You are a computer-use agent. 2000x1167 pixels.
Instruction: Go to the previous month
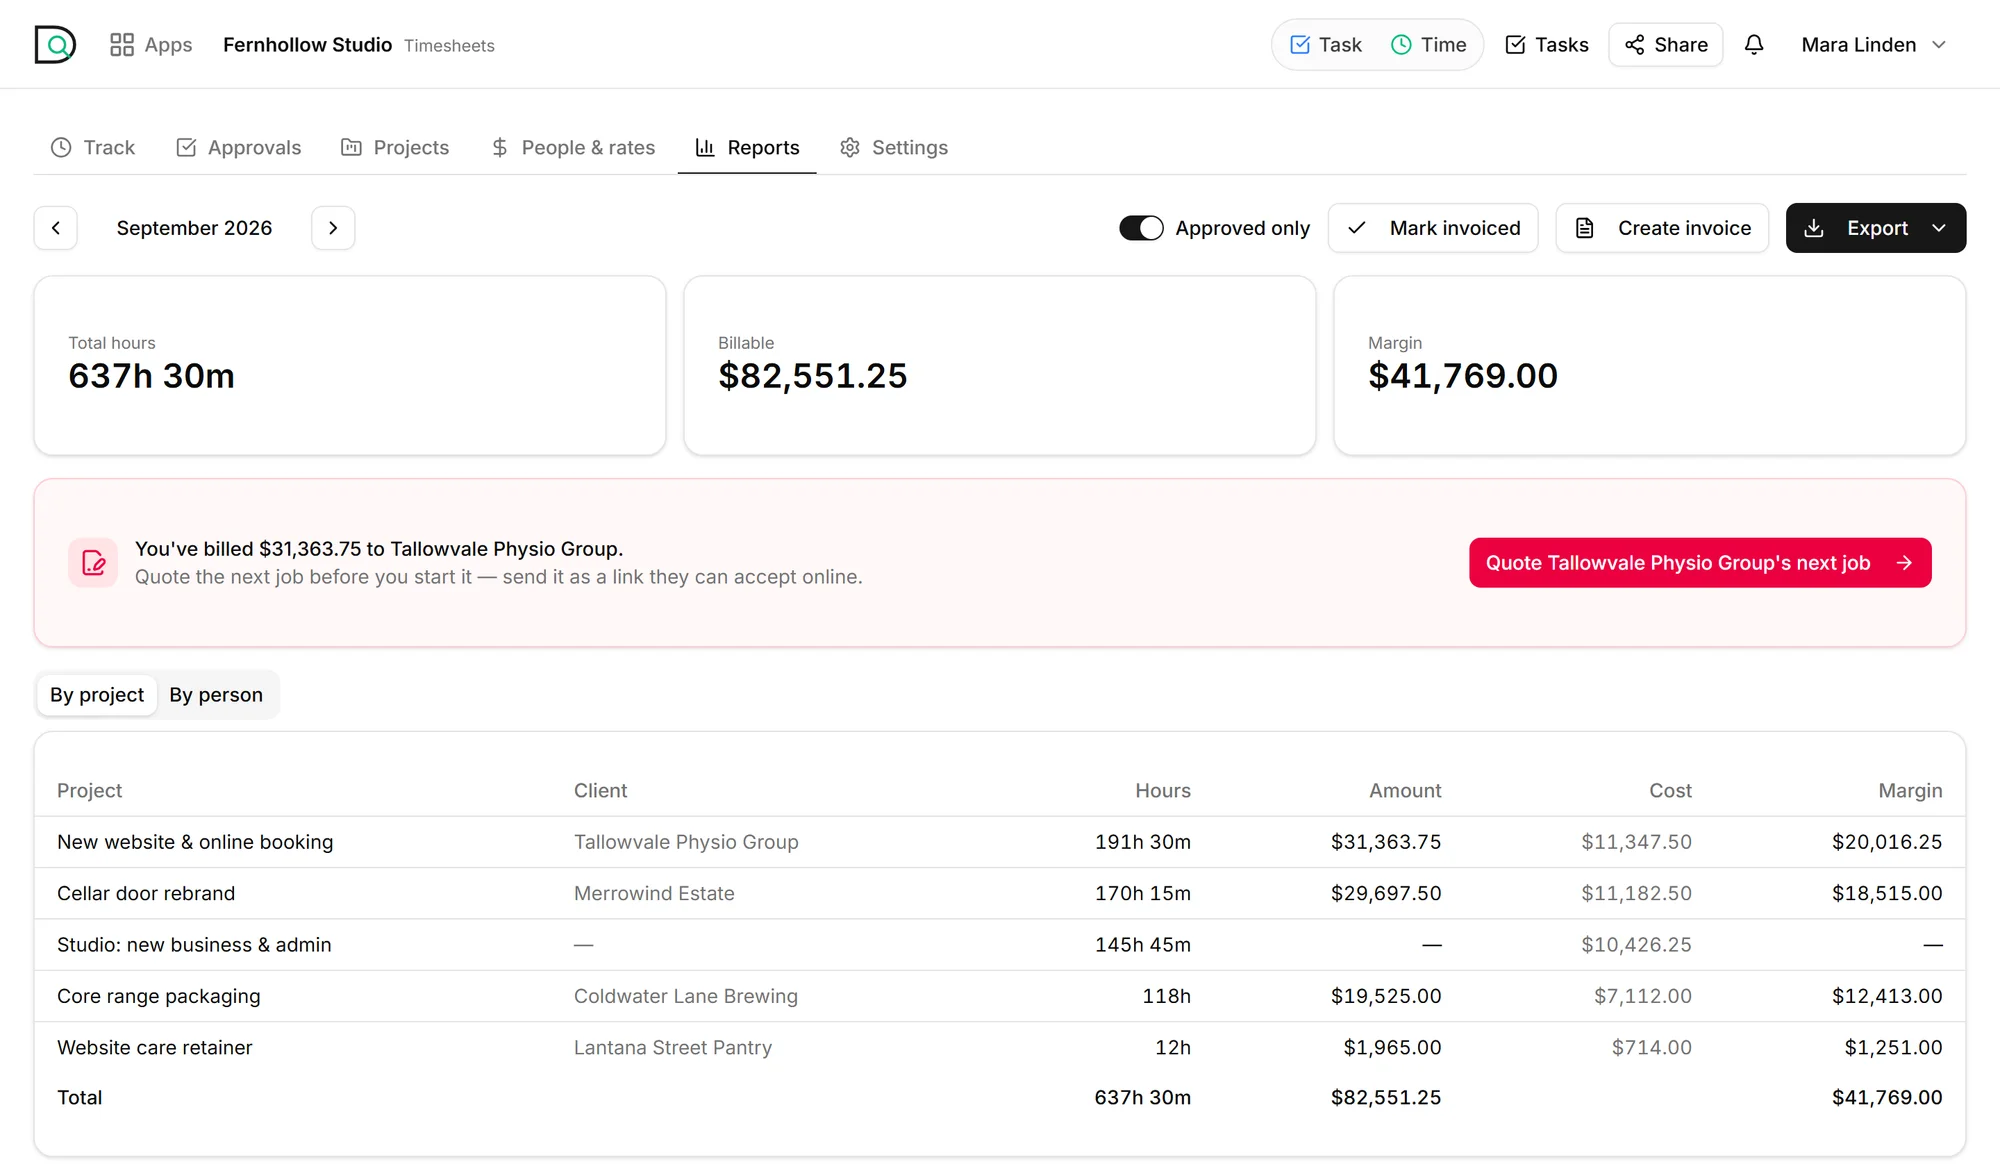click(x=56, y=228)
